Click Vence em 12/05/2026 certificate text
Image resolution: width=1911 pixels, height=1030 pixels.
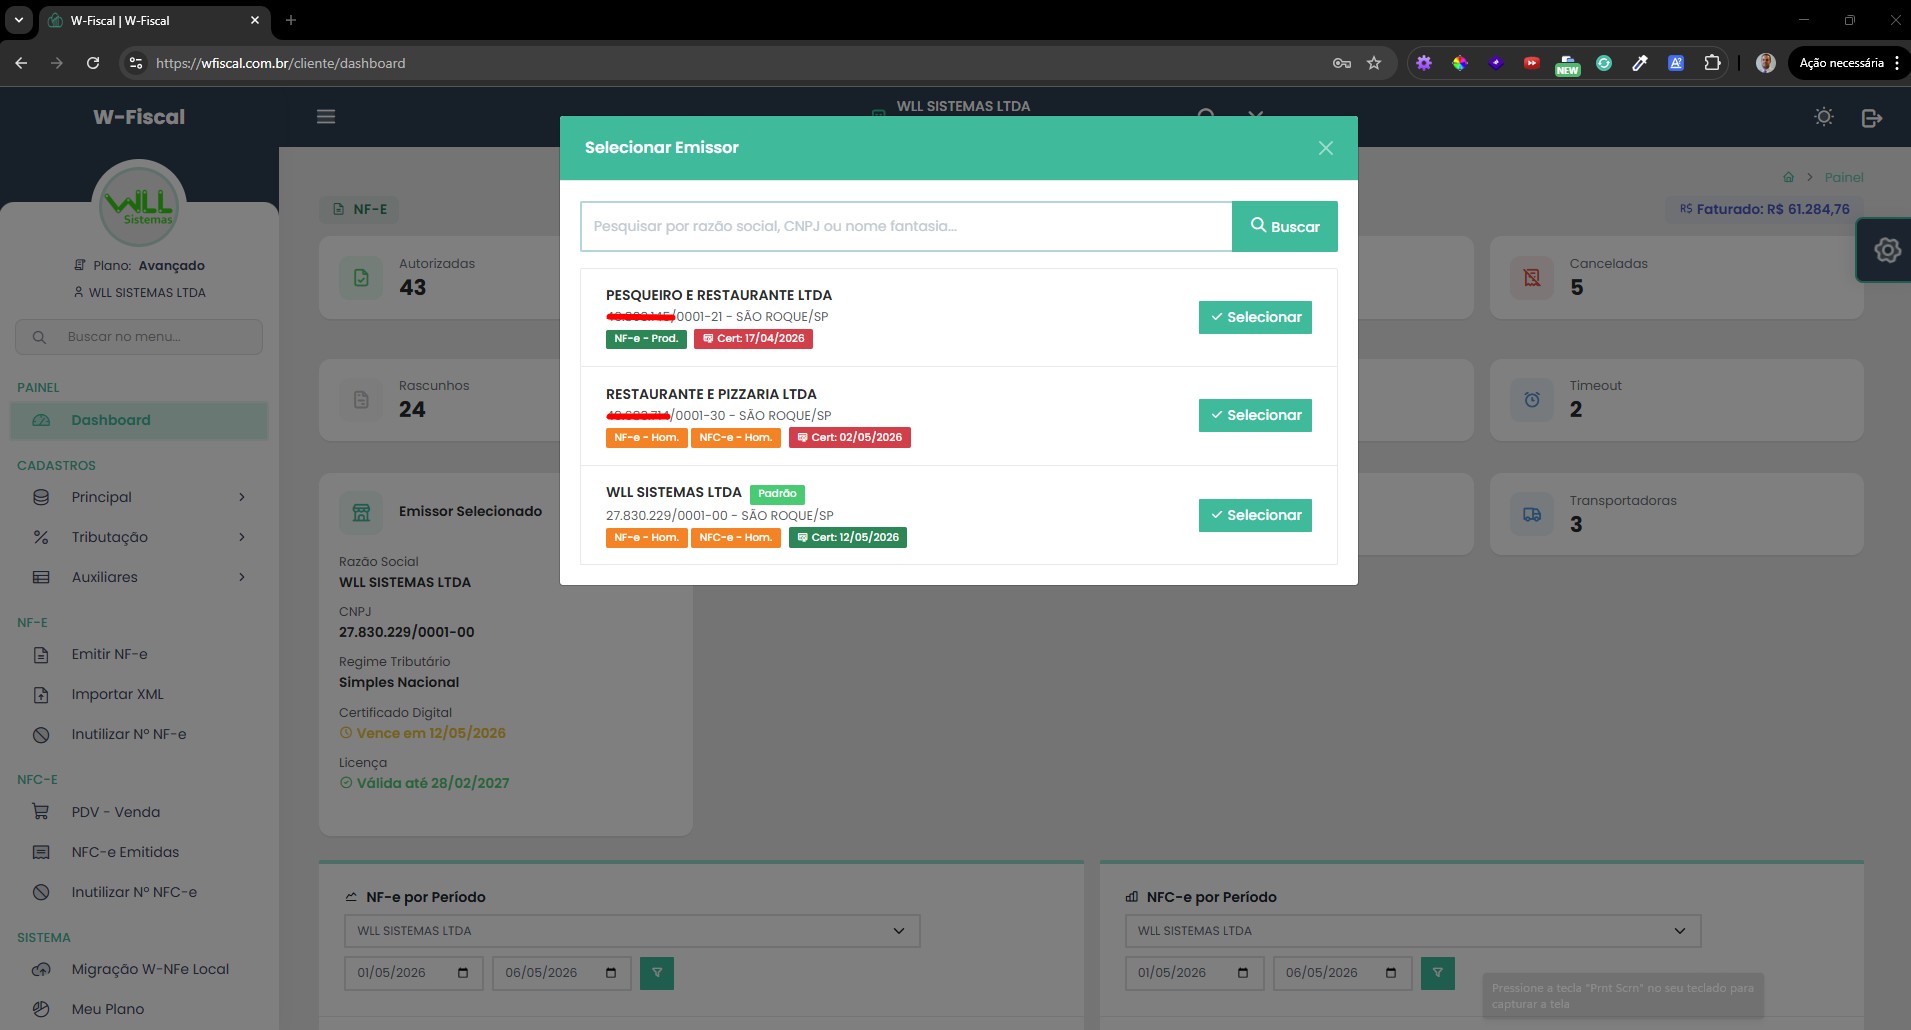pyautogui.click(x=431, y=733)
